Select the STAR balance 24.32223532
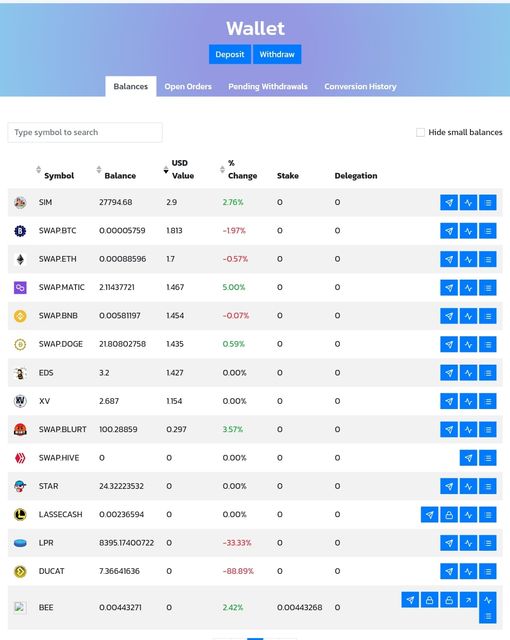 121,486
